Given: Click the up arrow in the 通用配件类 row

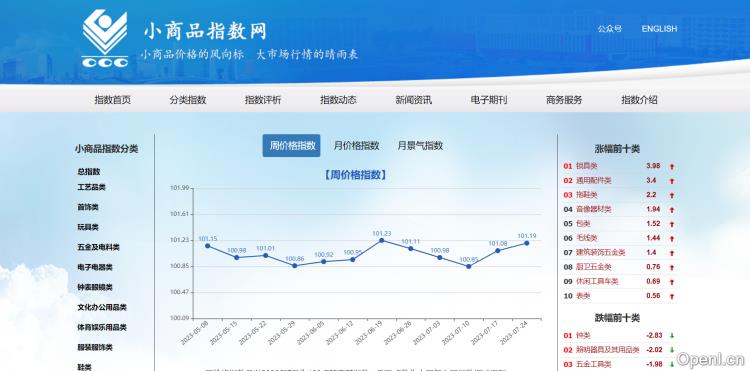Looking at the screenshot, I should coord(672,181).
